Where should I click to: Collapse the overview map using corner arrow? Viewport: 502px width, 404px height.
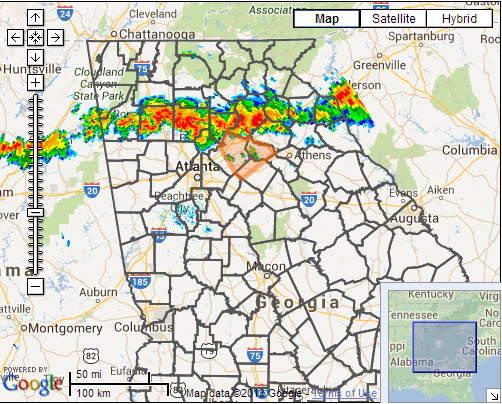pyautogui.click(x=493, y=396)
